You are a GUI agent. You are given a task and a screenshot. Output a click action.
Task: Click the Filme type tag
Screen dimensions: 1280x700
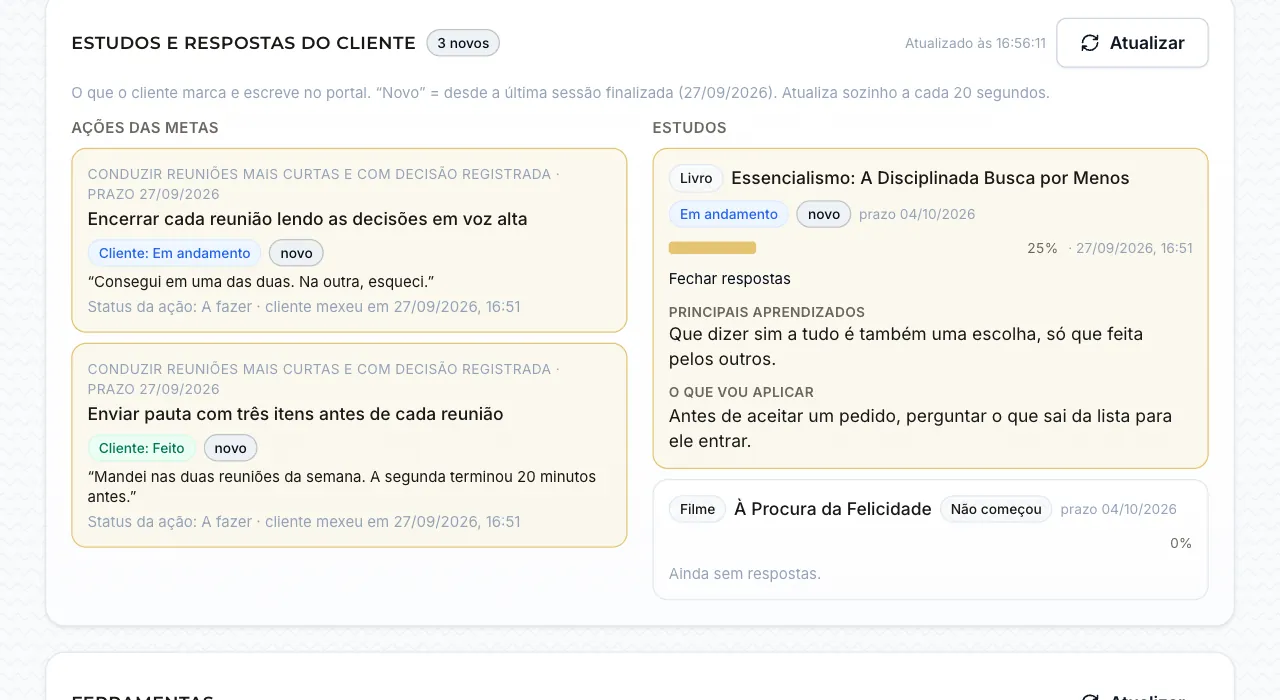[x=697, y=509]
